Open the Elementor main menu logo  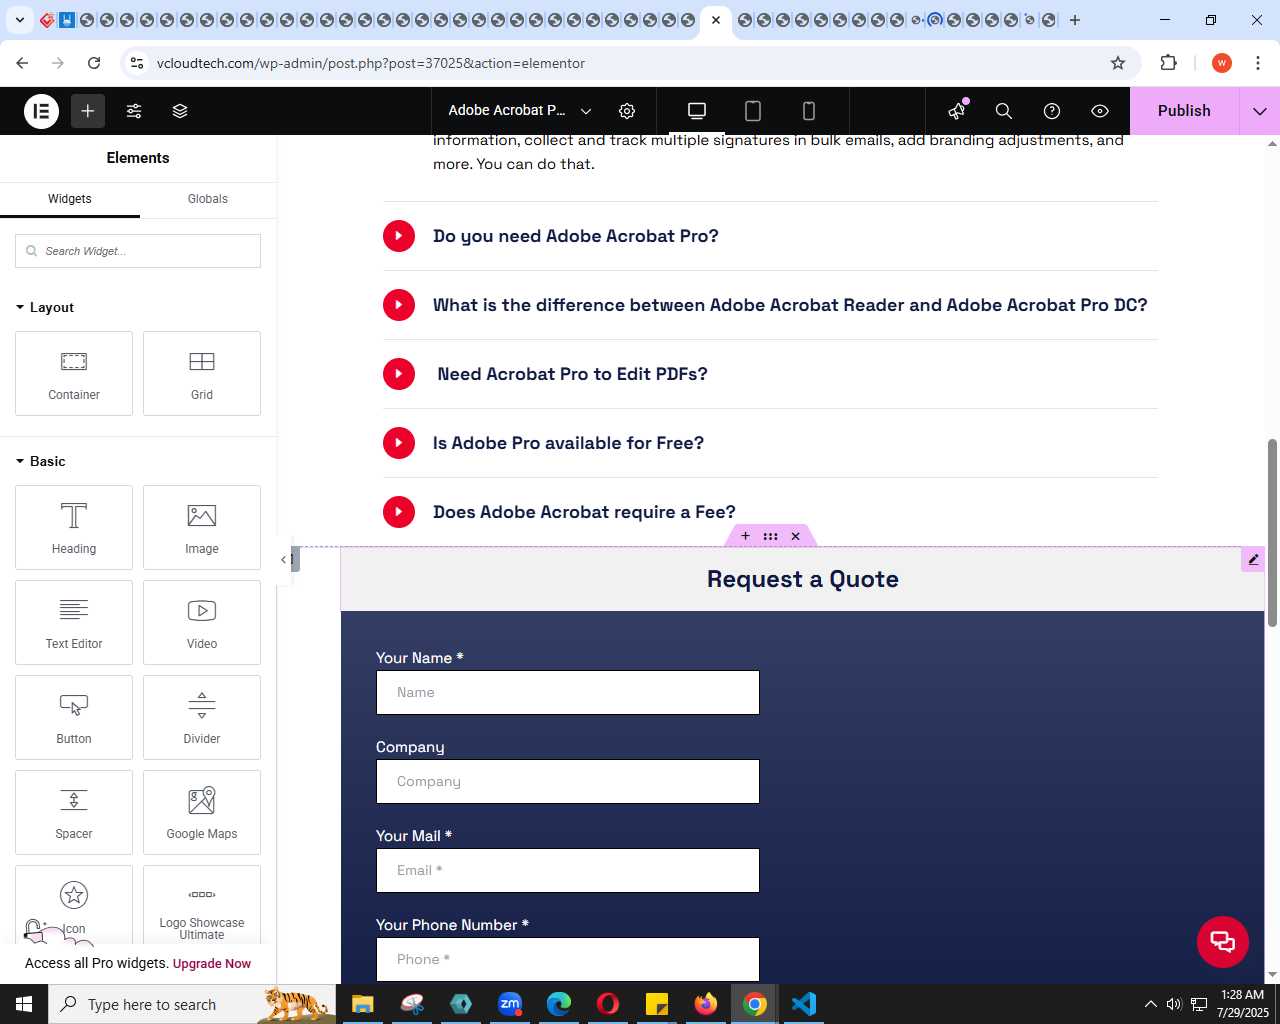point(41,111)
